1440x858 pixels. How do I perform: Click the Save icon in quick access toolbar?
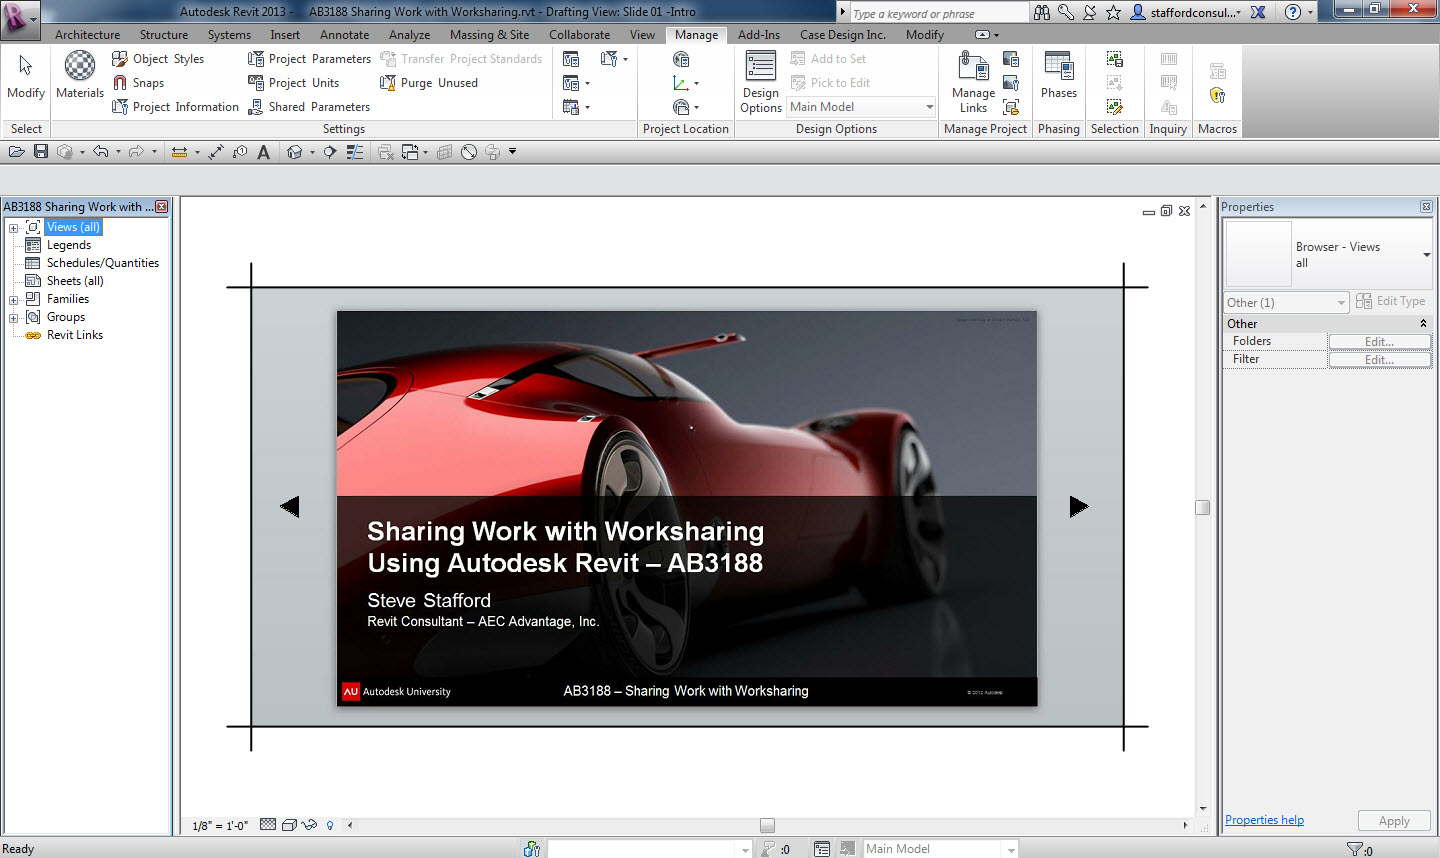pyautogui.click(x=41, y=152)
